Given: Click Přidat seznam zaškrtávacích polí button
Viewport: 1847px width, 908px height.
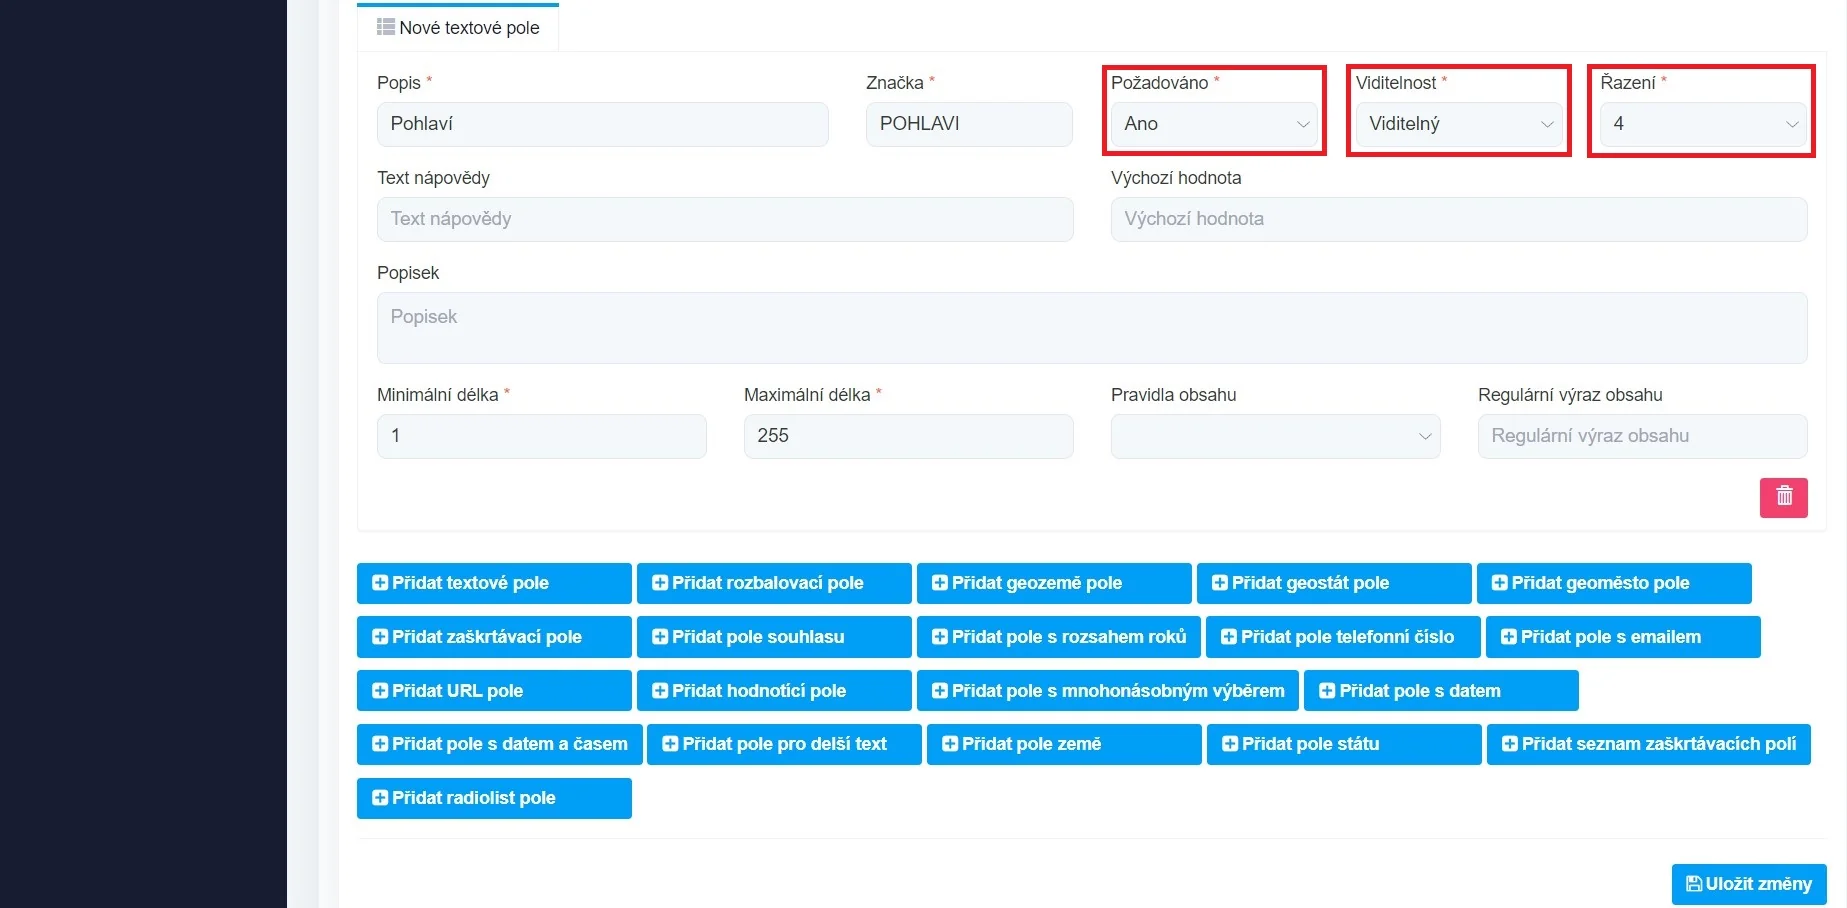Looking at the screenshot, I should tap(1648, 744).
